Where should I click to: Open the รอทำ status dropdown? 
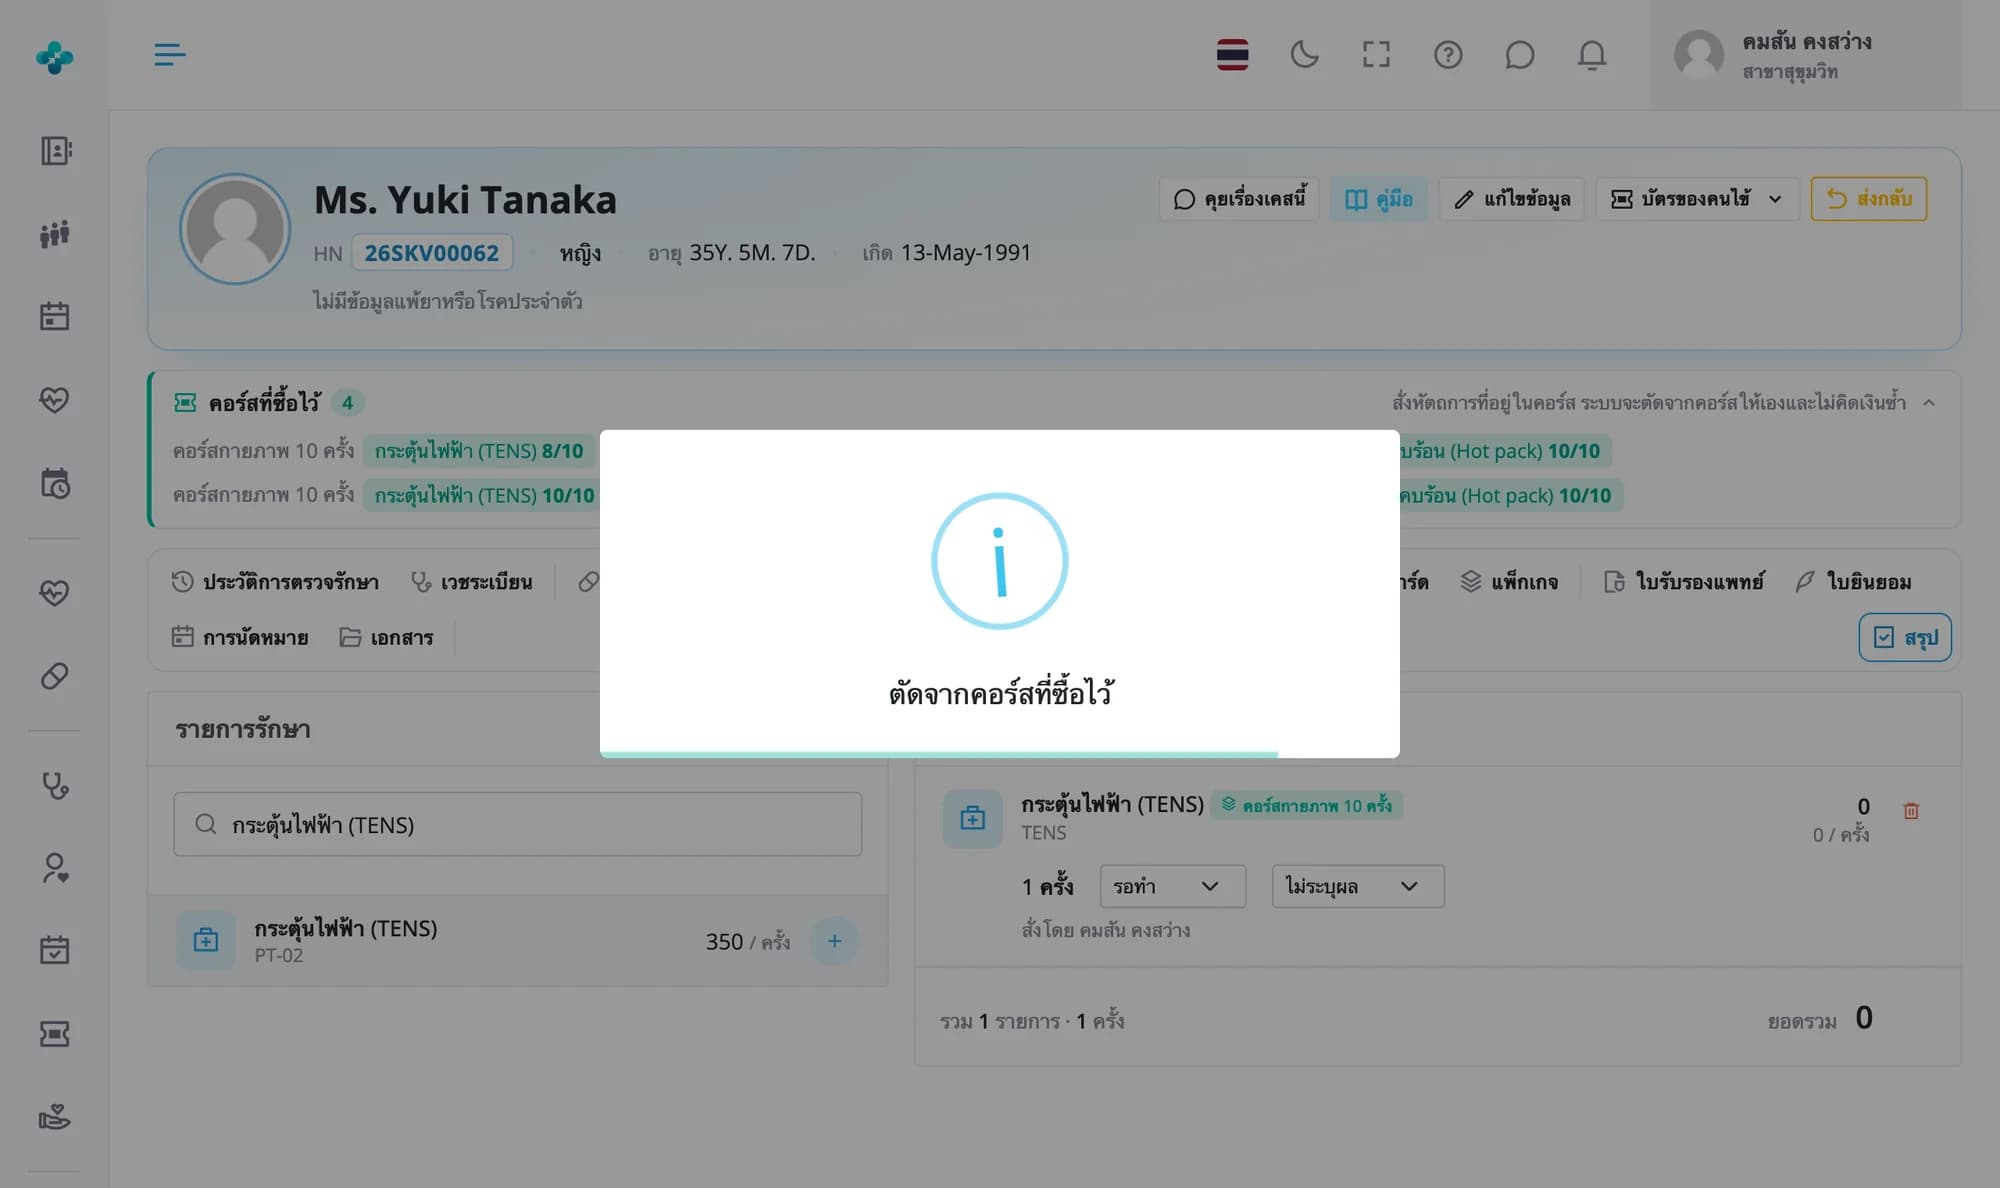click(x=1173, y=886)
